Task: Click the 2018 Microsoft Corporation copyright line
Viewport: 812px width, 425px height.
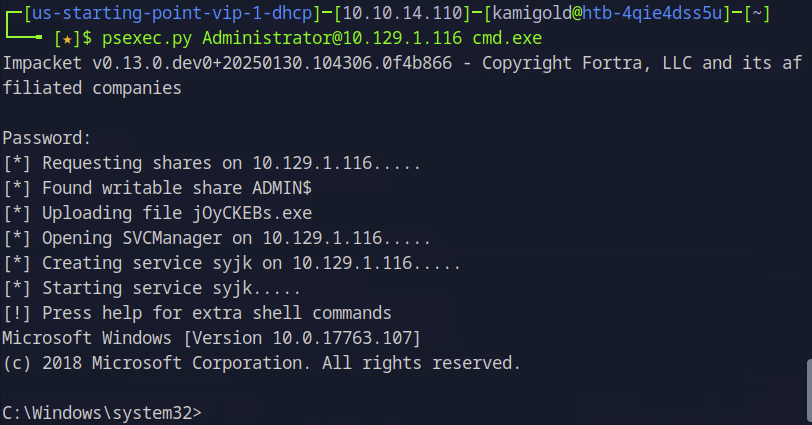Action: (260, 363)
